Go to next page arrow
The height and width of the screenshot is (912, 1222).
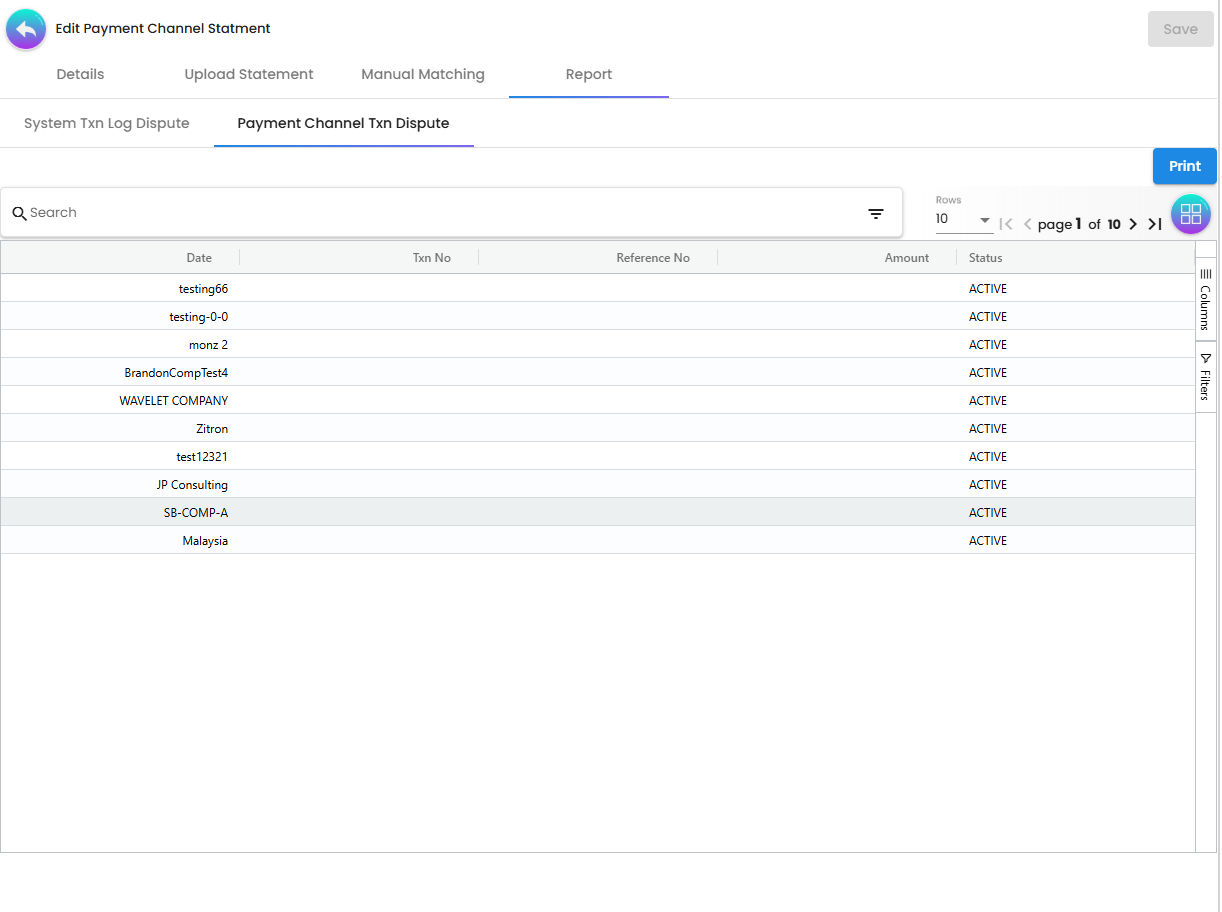tap(1133, 224)
